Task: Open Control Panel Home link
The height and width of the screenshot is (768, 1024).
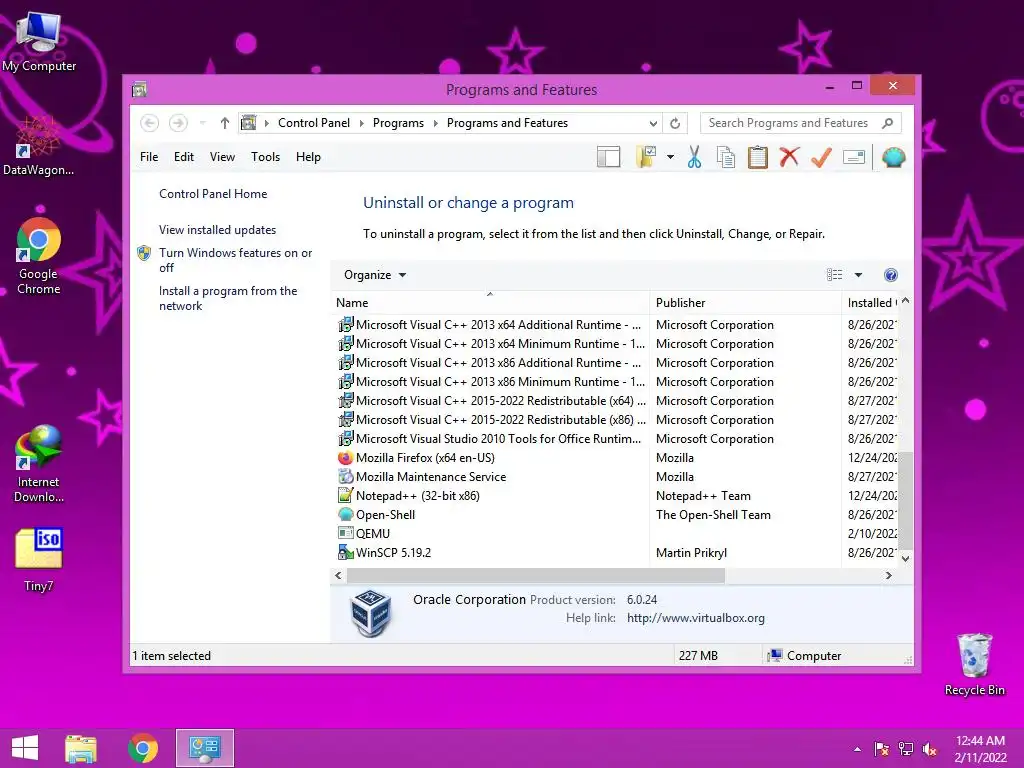Action: coord(213,194)
